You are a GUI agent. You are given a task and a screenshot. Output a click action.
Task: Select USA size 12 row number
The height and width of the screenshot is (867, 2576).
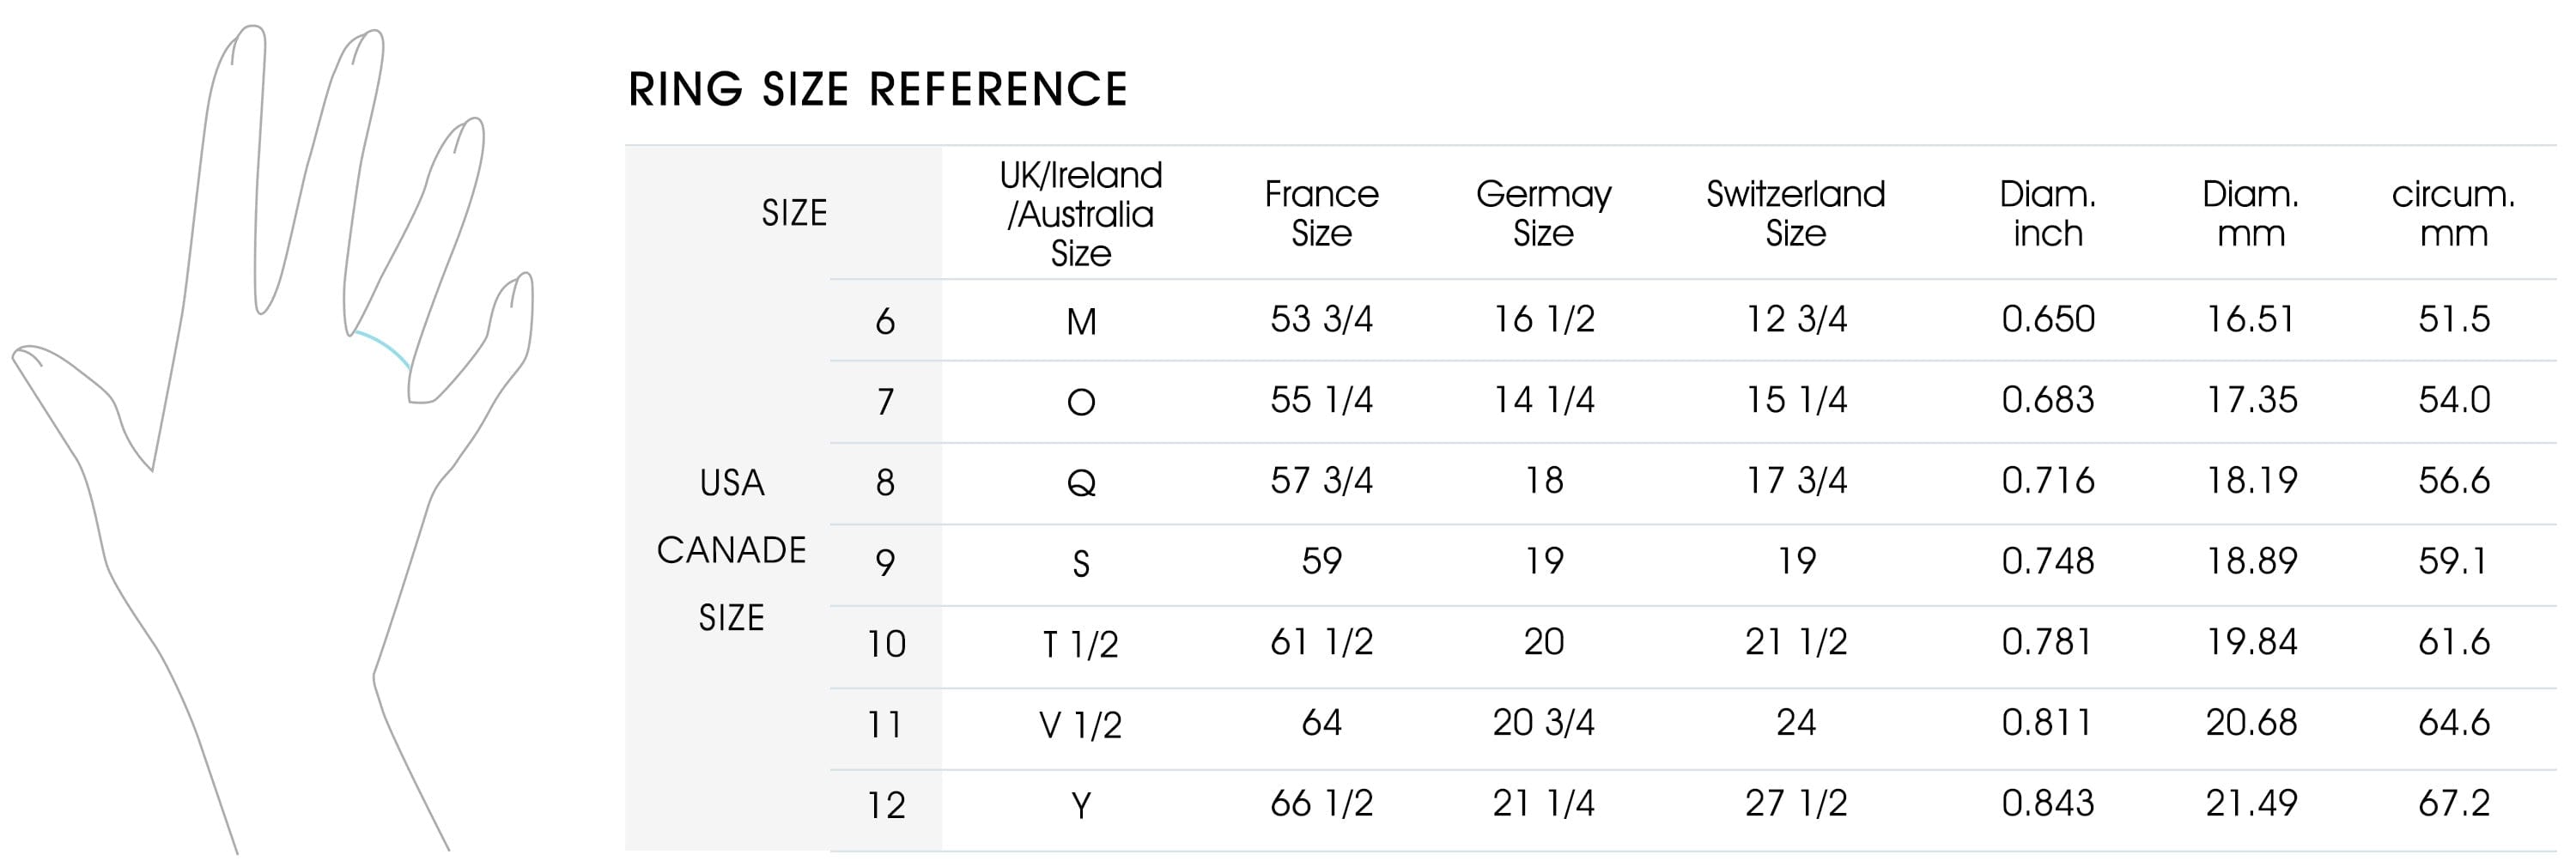coord(886,806)
